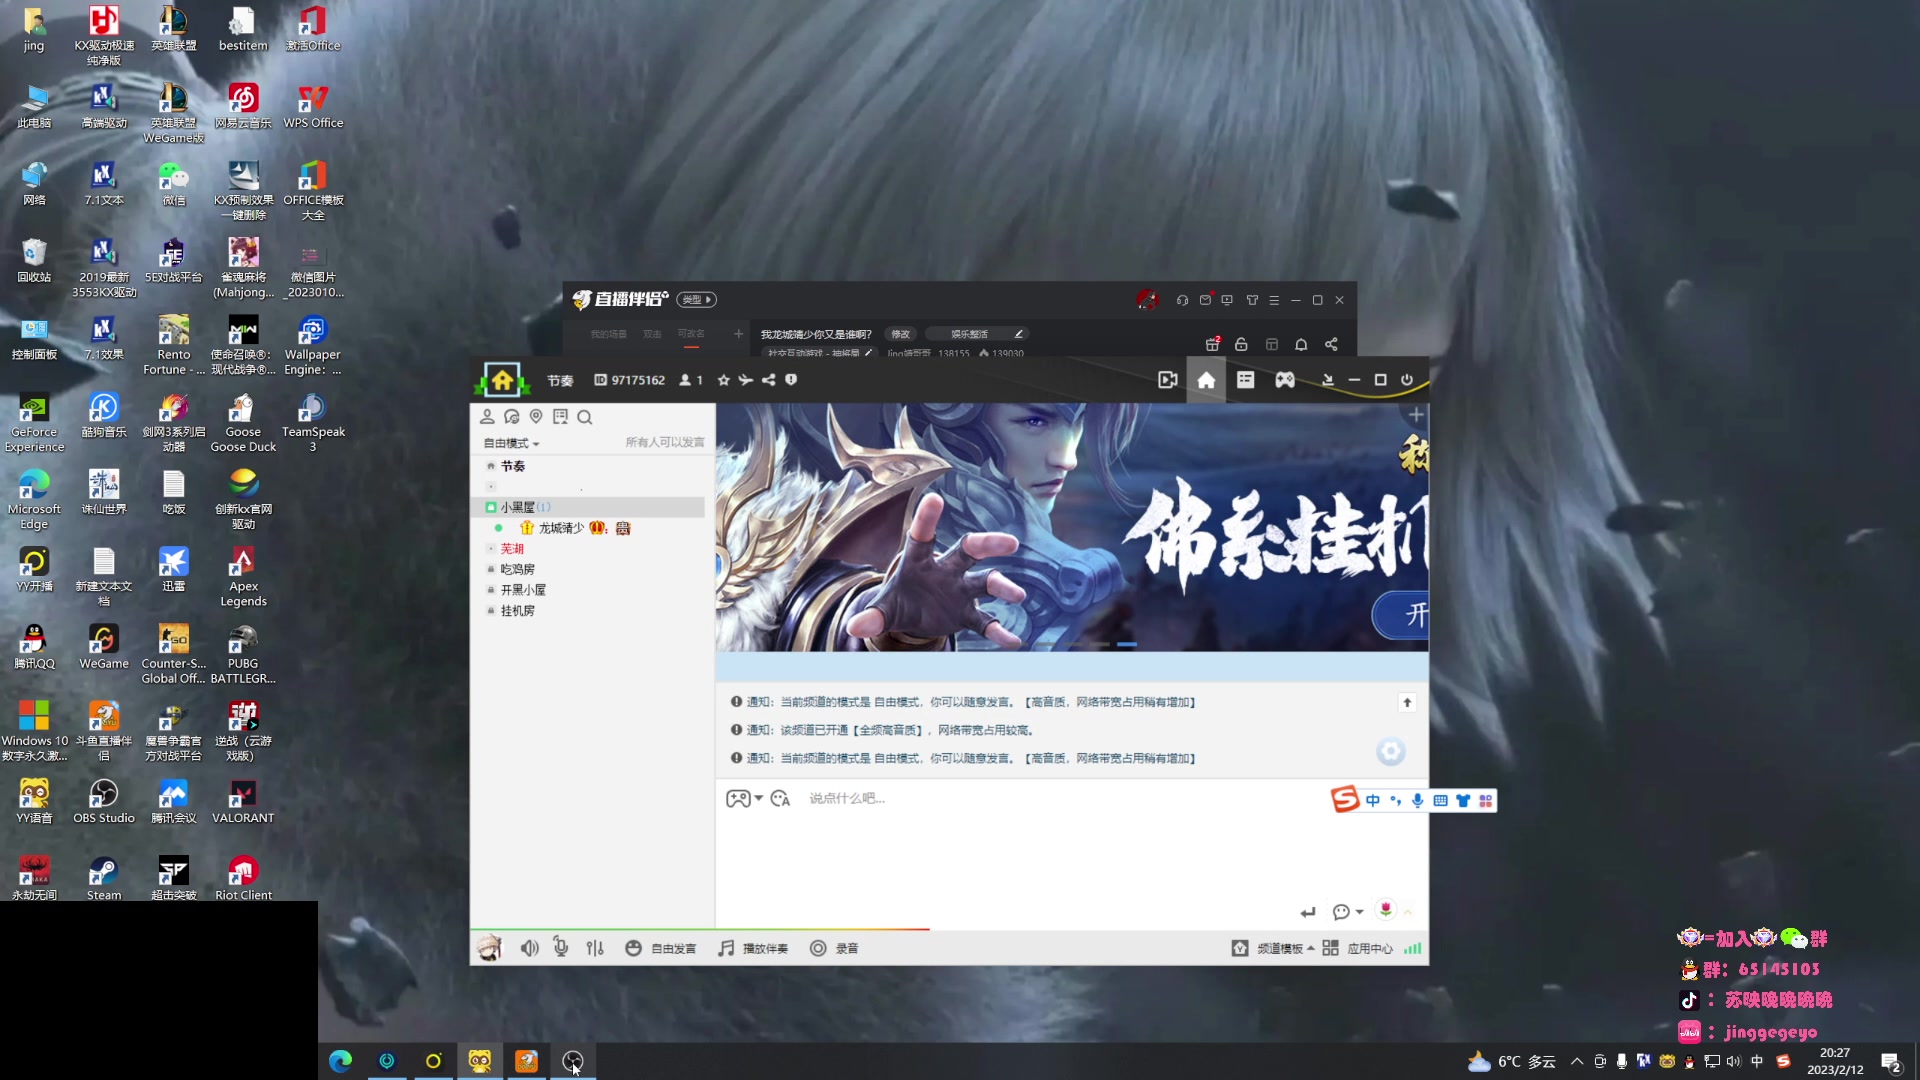Click the 修改 edit title button

click(901, 334)
